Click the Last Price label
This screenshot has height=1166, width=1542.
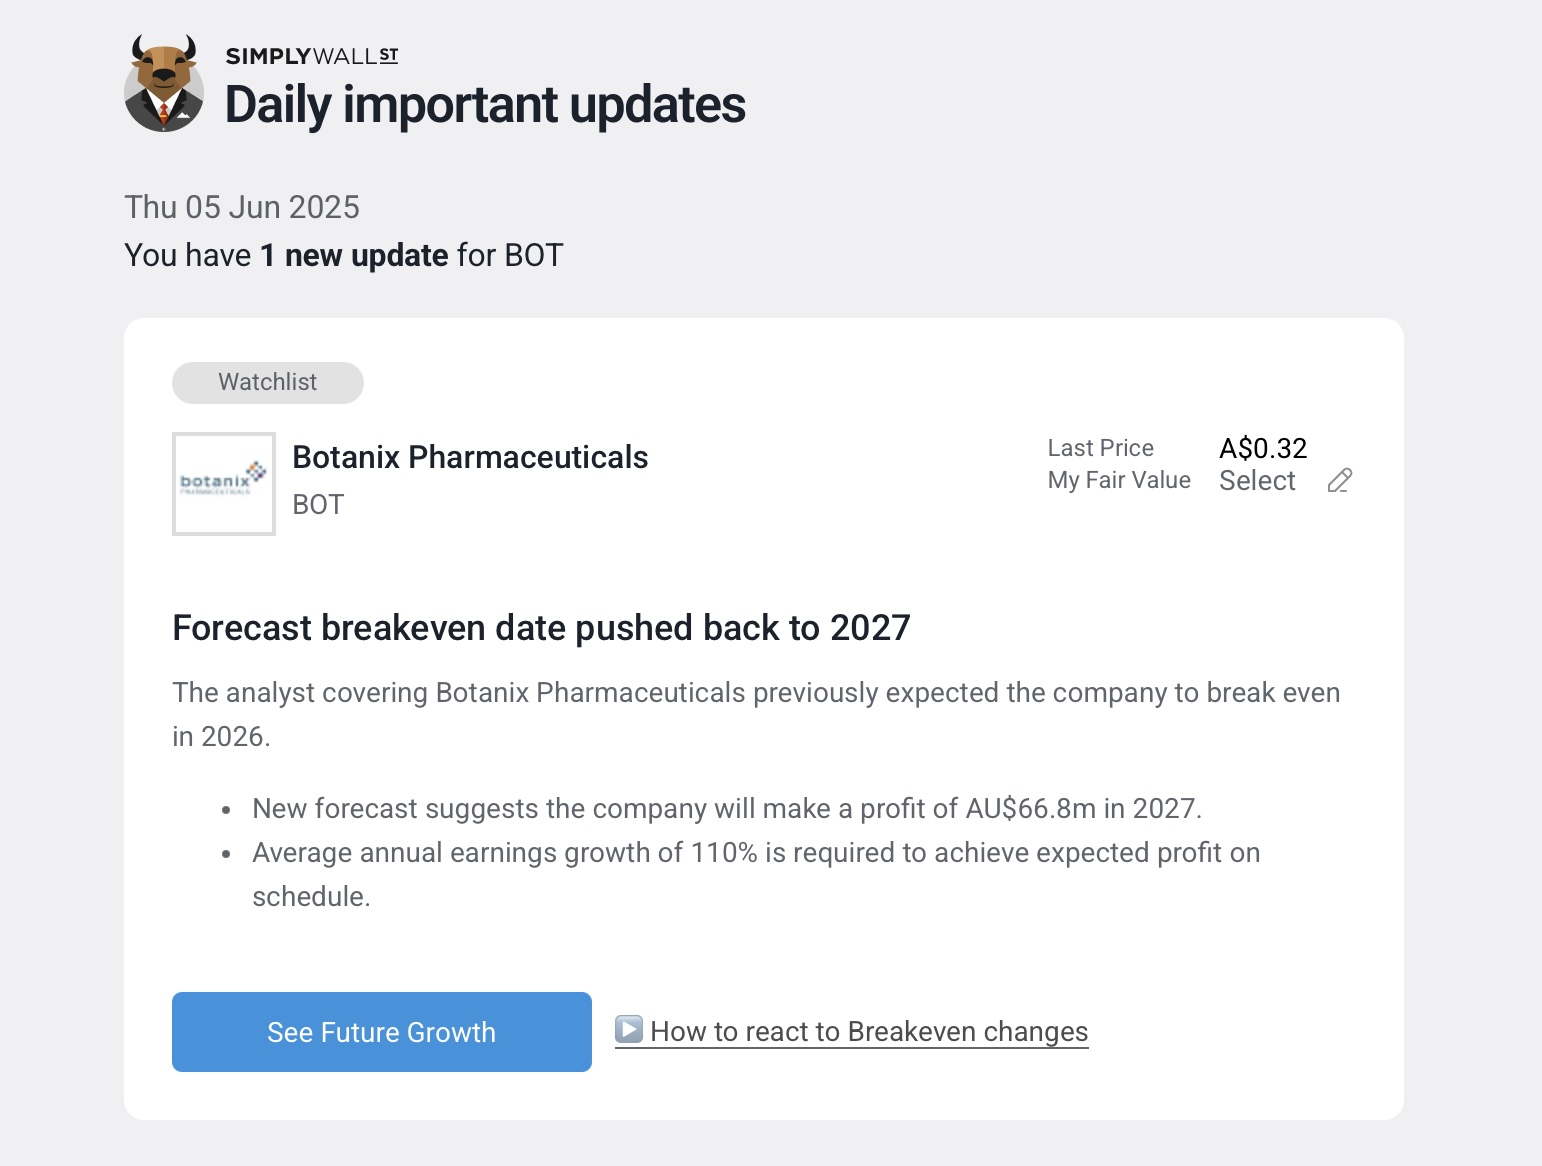click(1101, 448)
